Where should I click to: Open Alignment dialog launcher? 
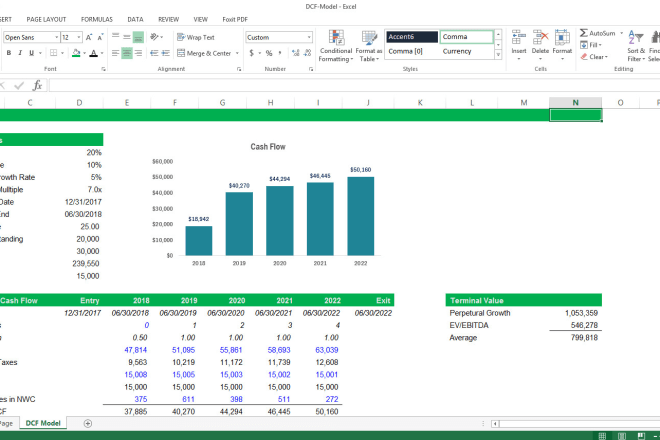(239, 69)
